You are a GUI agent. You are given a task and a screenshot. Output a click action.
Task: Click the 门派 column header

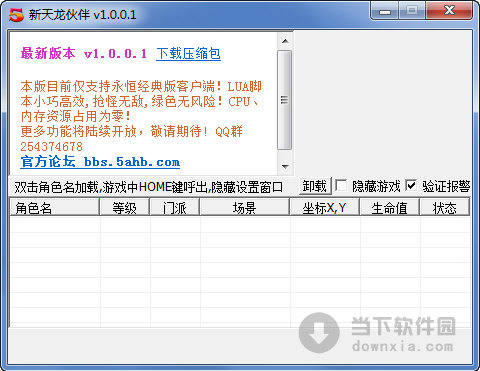(x=175, y=208)
